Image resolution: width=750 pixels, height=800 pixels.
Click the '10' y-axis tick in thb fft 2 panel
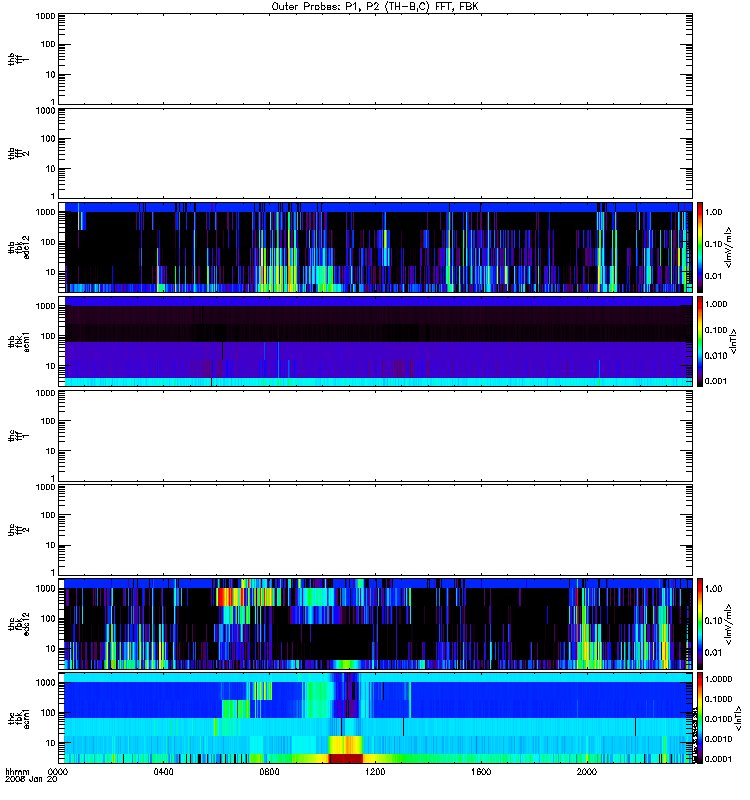(x=51, y=169)
